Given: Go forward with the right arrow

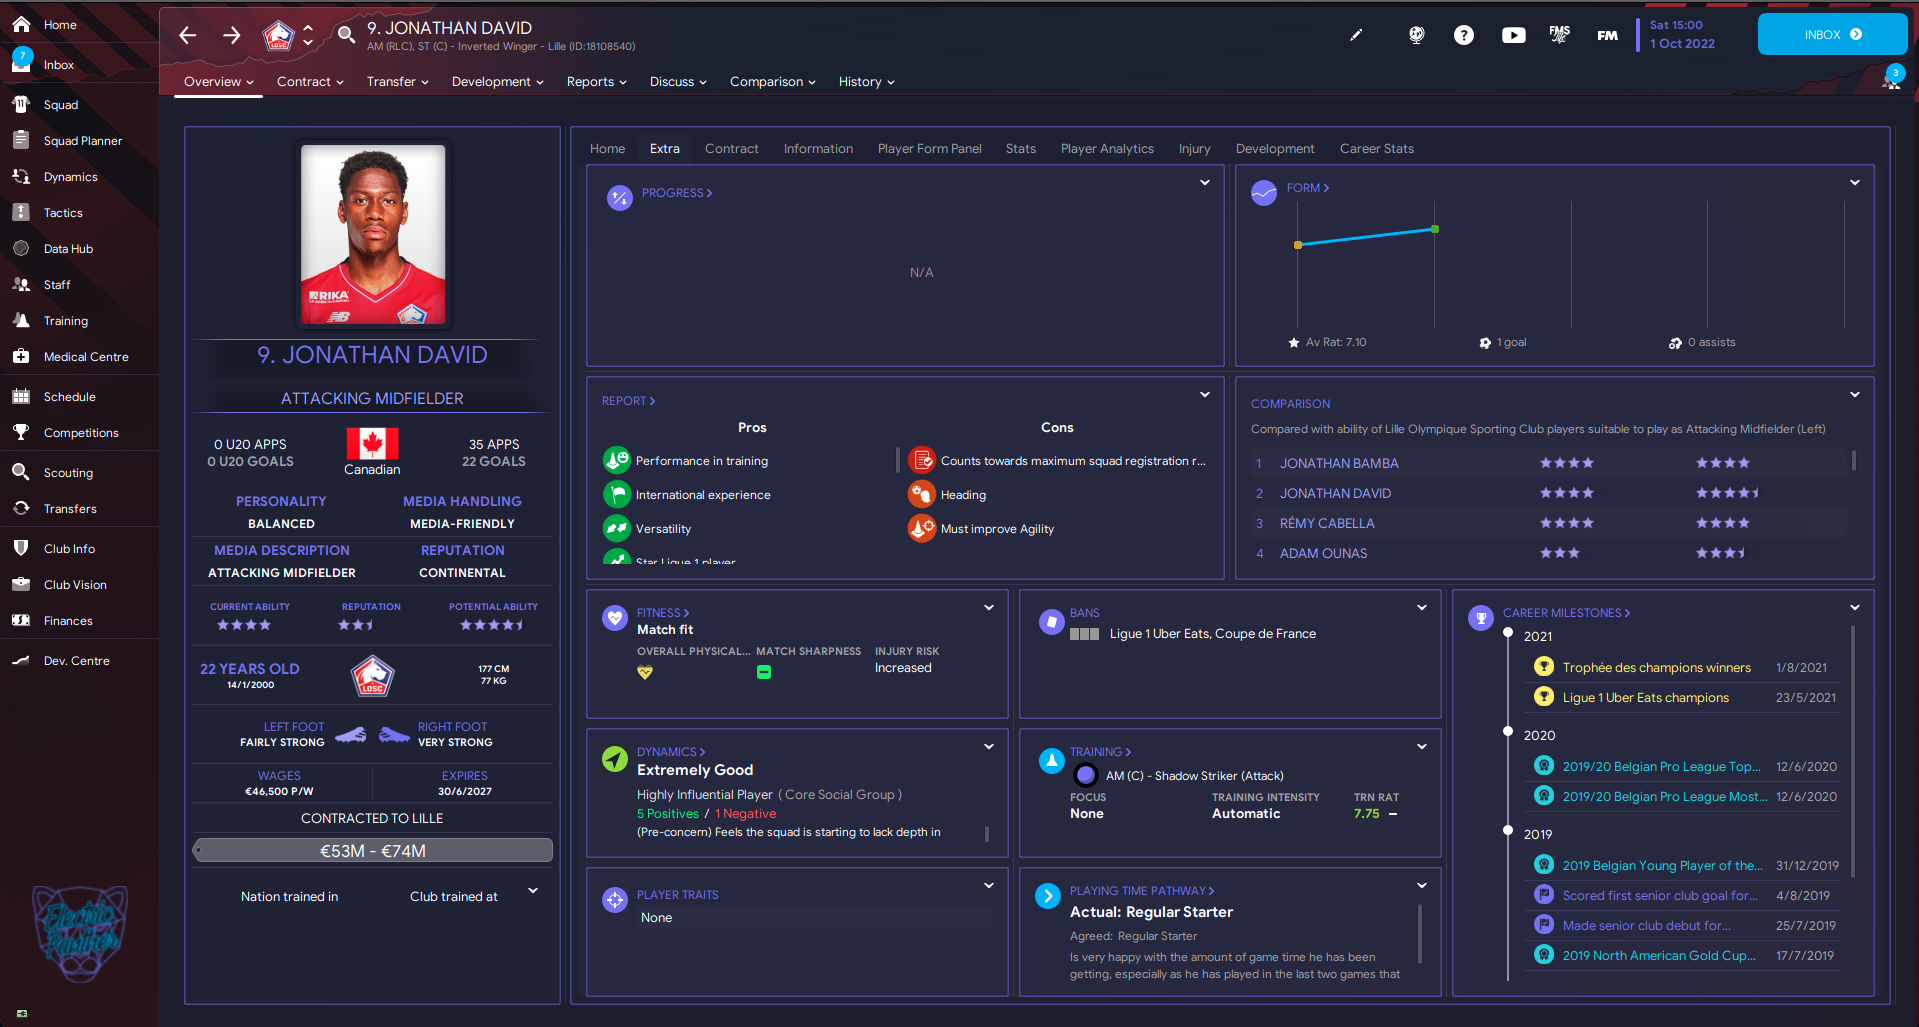Looking at the screenshot, I should (232, 35).
